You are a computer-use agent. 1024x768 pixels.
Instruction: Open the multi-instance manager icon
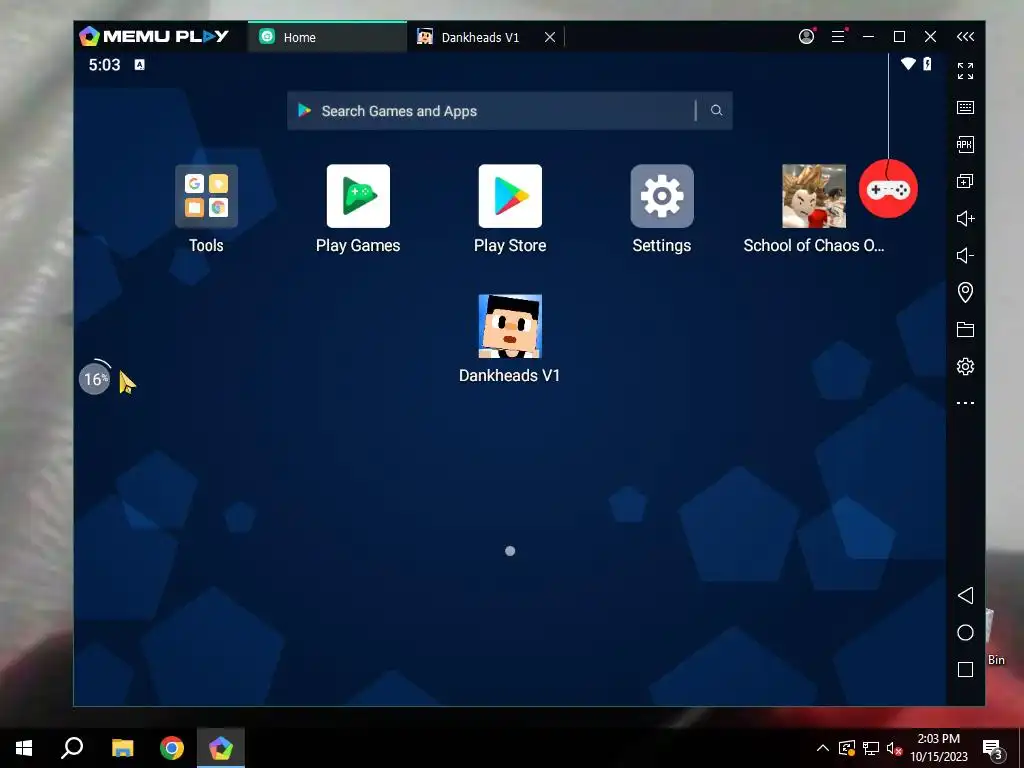[x=965, y=181]
